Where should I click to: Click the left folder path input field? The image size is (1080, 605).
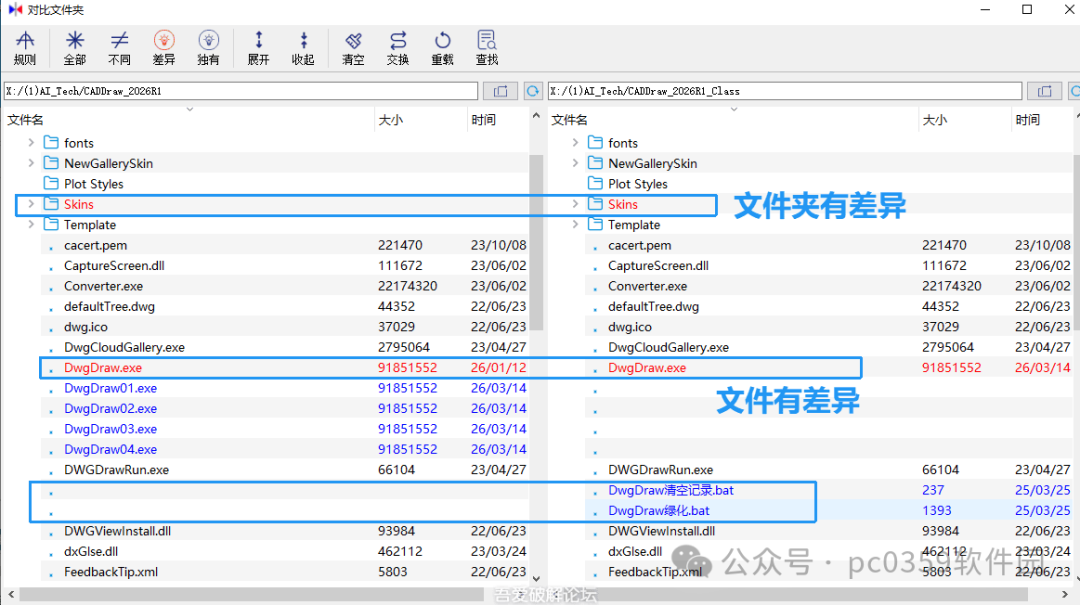coord(240,91)
